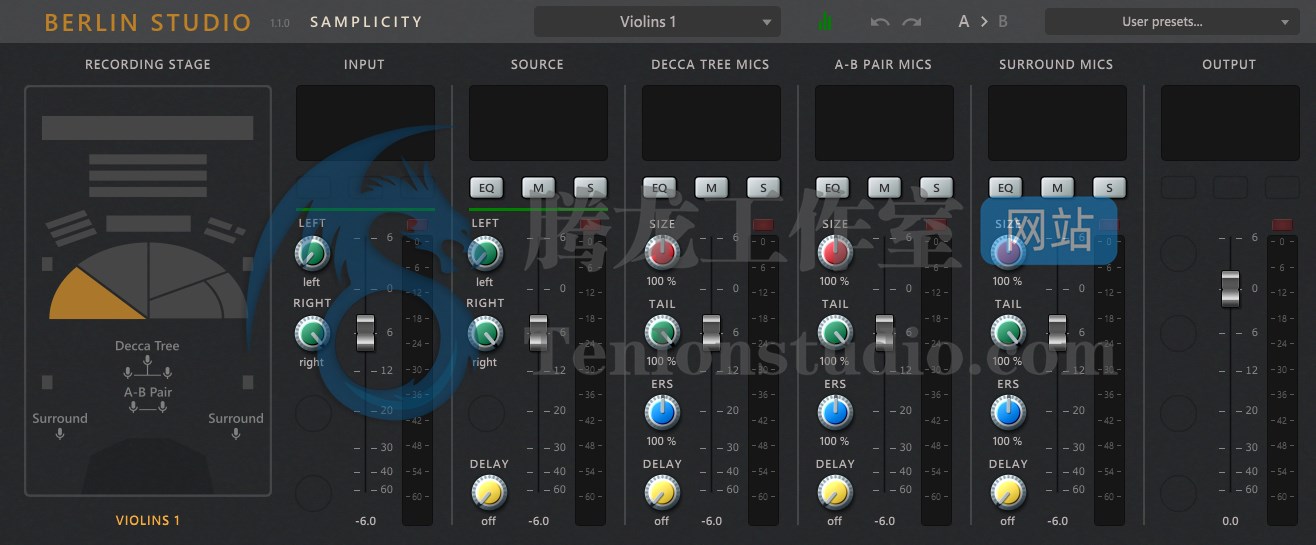
Task: Mute the Surround Mics channel
Action: pyautogui.click(x=1057, y=188)
